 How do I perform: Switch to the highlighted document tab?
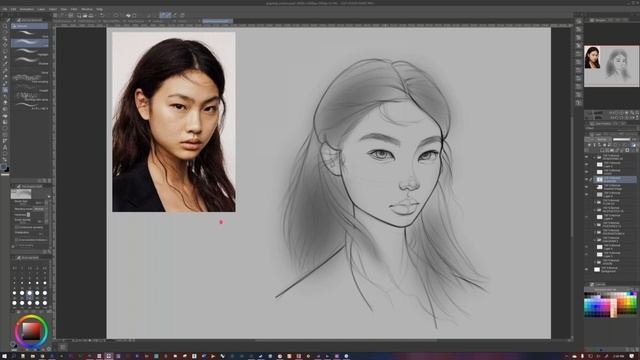pos(217,21)
